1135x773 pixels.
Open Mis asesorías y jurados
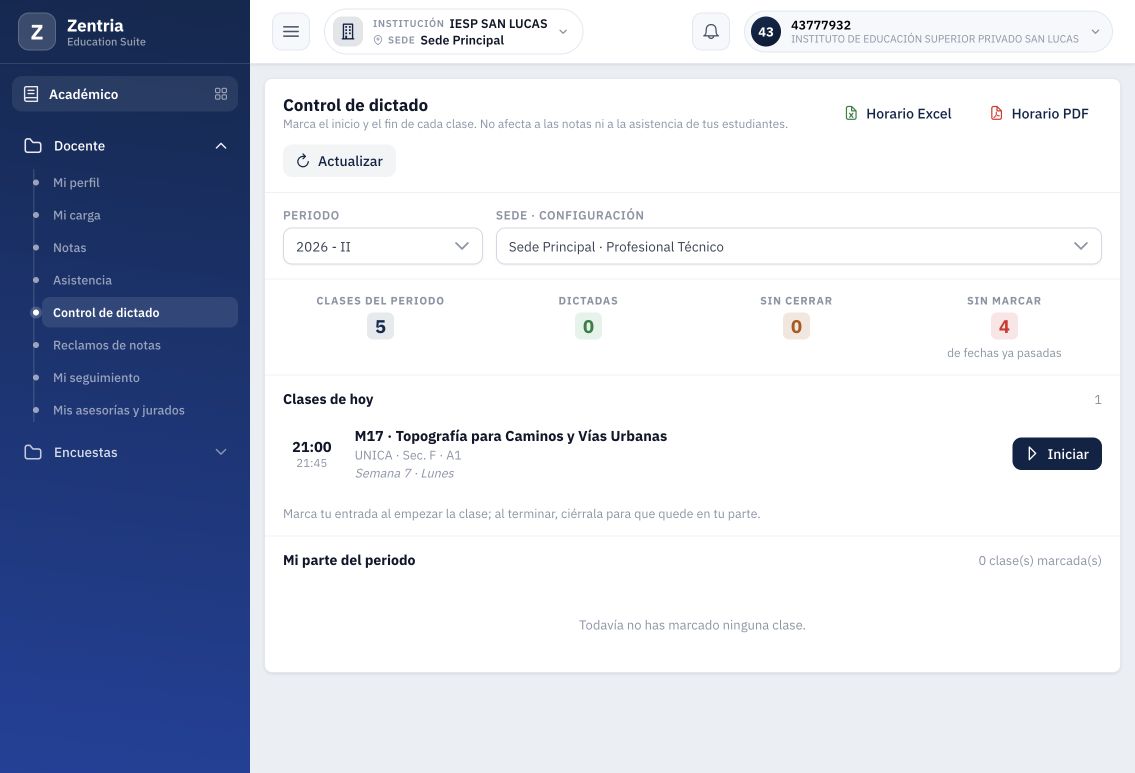[x=119, y=410]
